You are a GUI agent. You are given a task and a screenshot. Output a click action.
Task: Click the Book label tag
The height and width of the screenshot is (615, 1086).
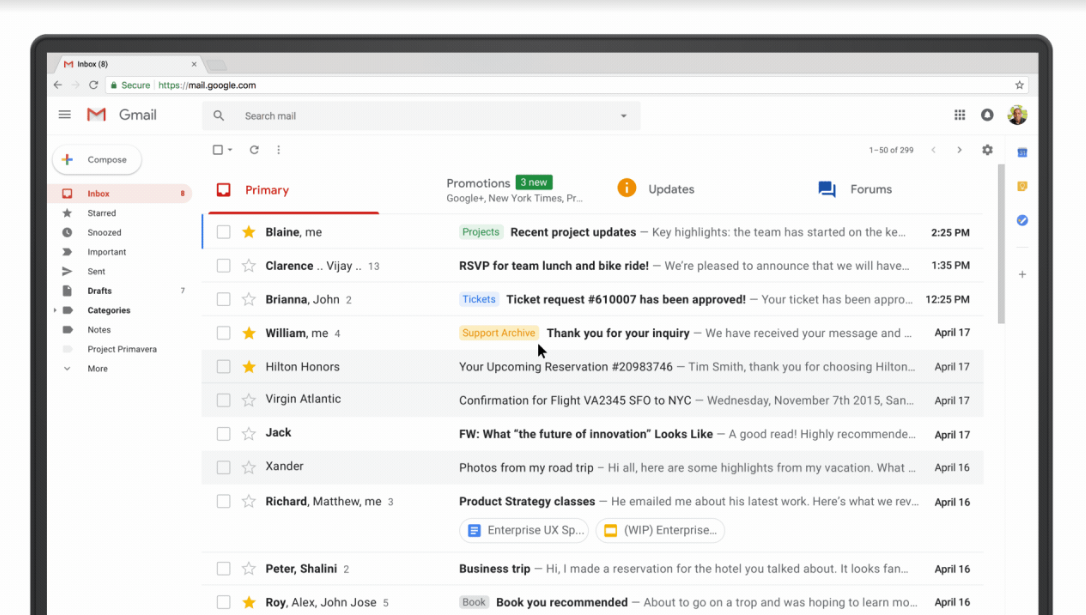tap(474, 603)
